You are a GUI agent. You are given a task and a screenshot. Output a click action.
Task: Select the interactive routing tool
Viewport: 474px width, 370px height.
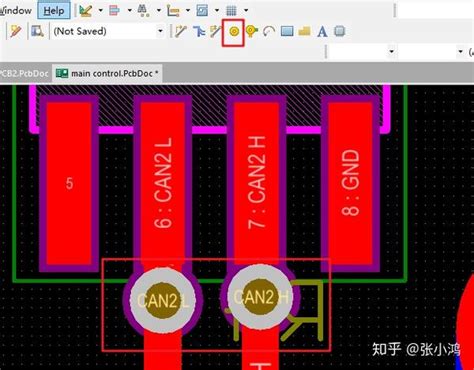click(180, 31)
